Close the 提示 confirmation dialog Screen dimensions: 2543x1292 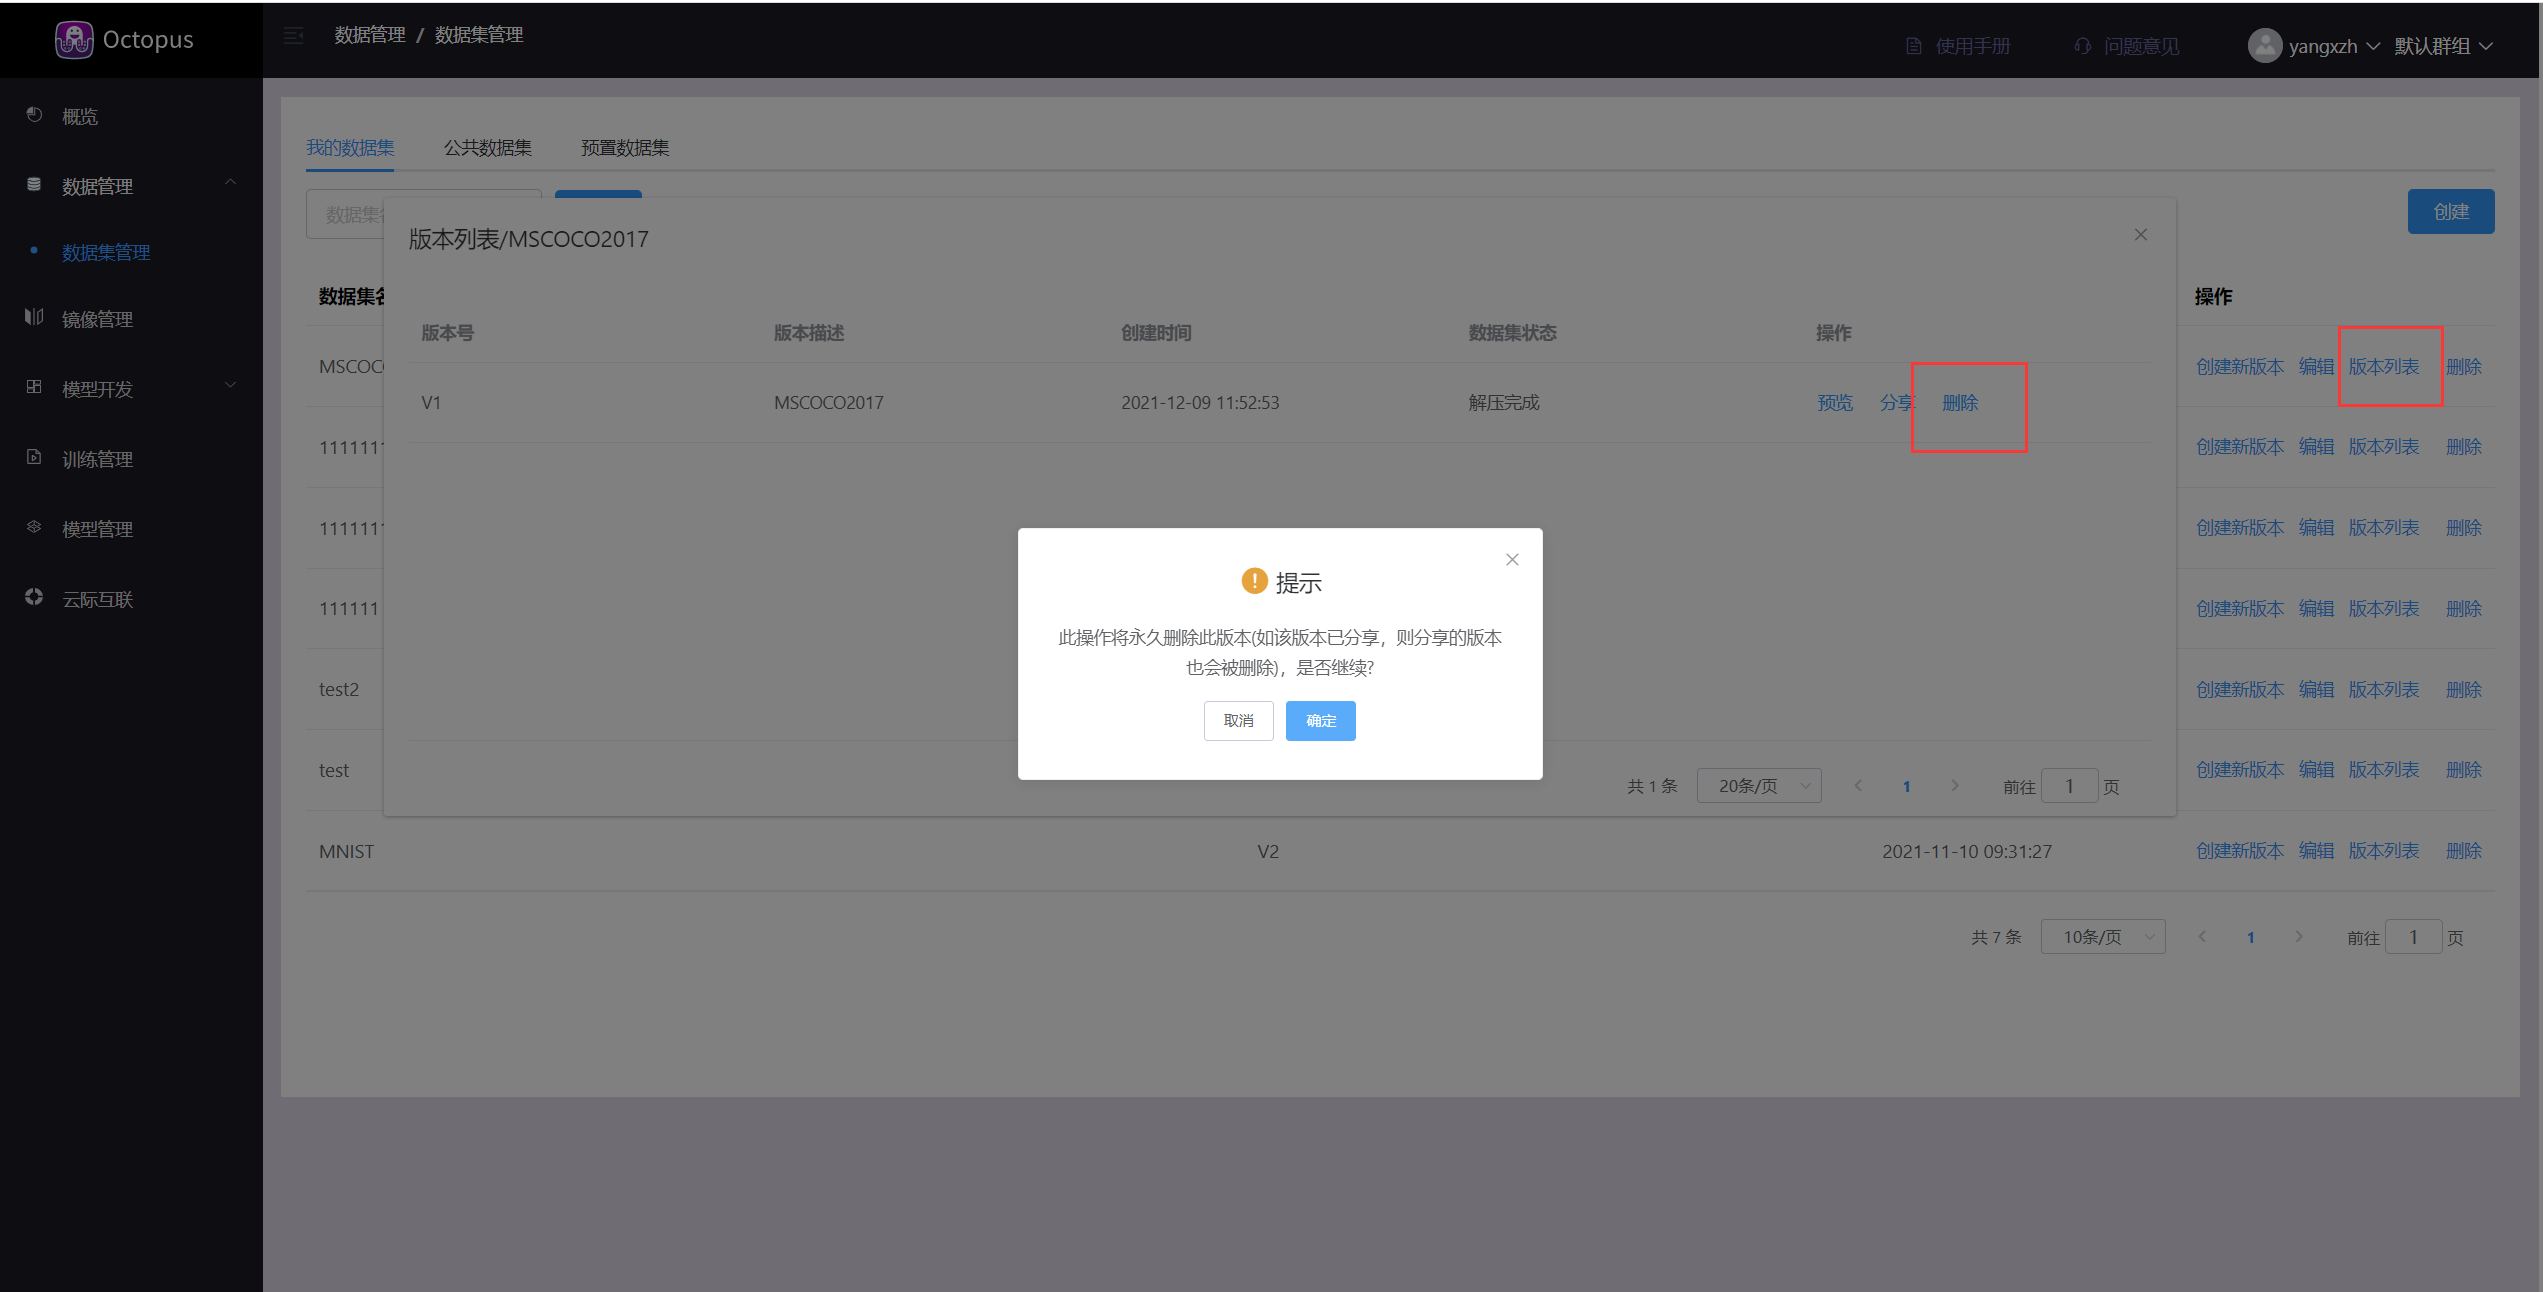tap(1512, 560)
